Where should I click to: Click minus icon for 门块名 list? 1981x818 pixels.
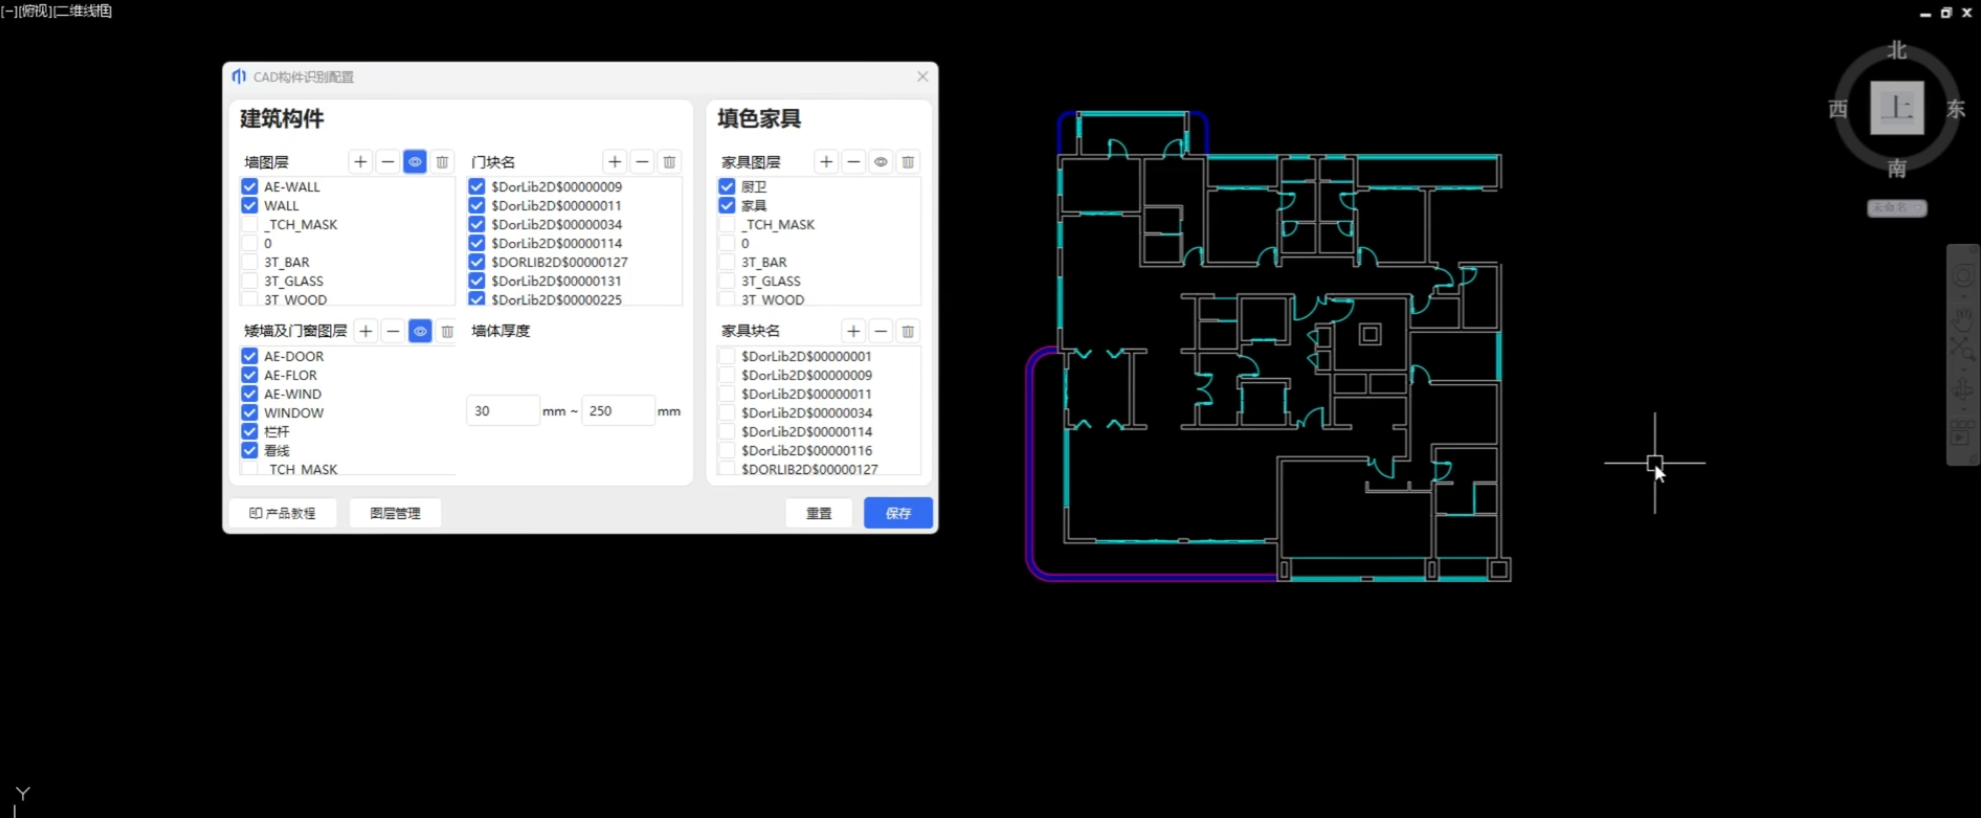(x=642, y=162)
